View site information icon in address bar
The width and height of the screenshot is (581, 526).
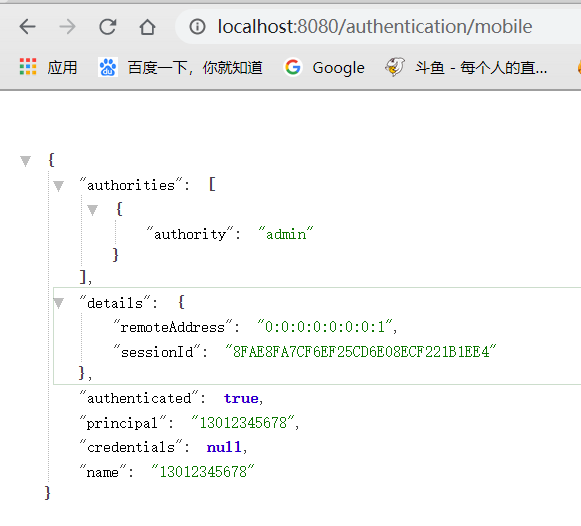click(x=197, y=27)
